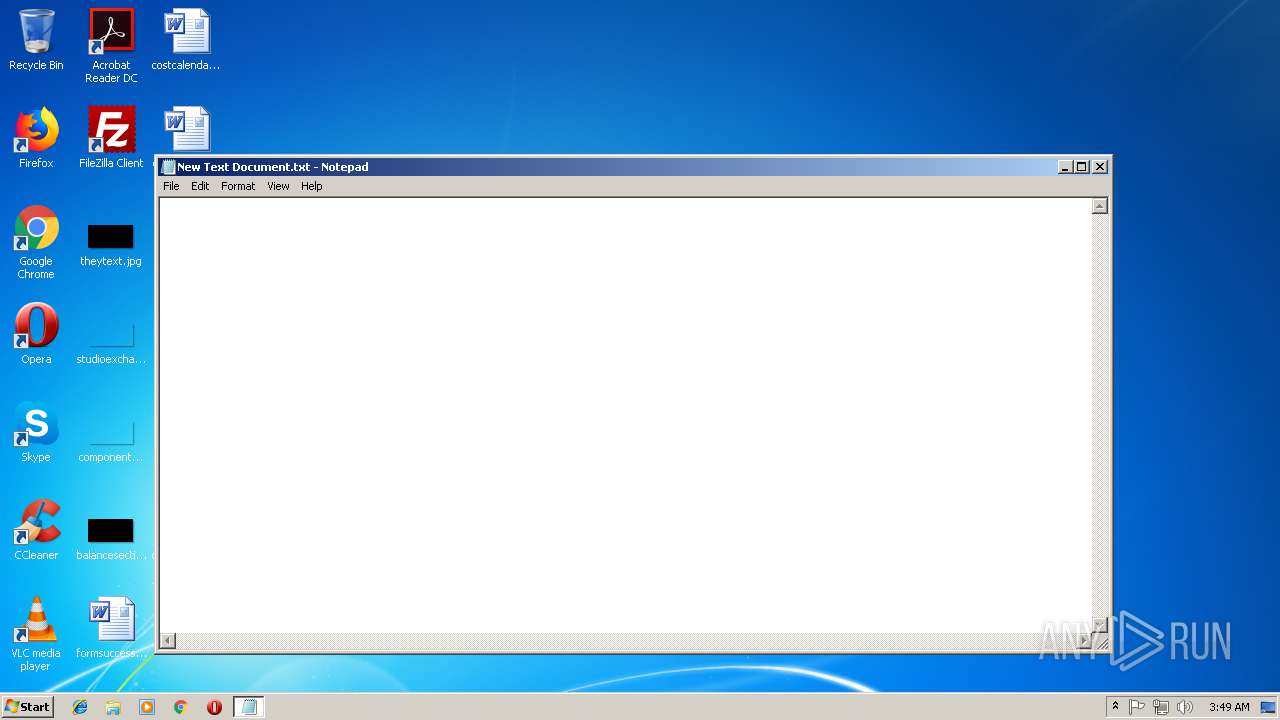
Task: Launch Acrobat Reader DC shortcut
Action: point(111,45)
